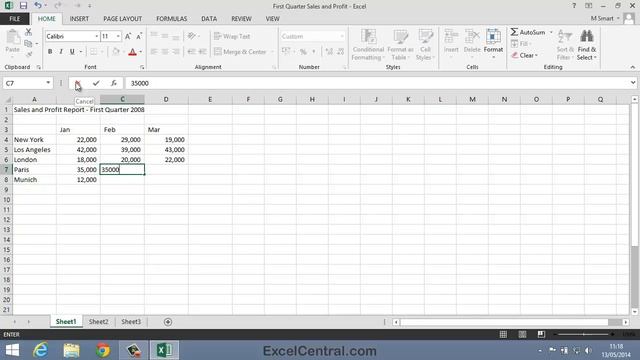Launch Excel from the Windows taskbar
Screen dimensions: 640x360
point(164,350)
